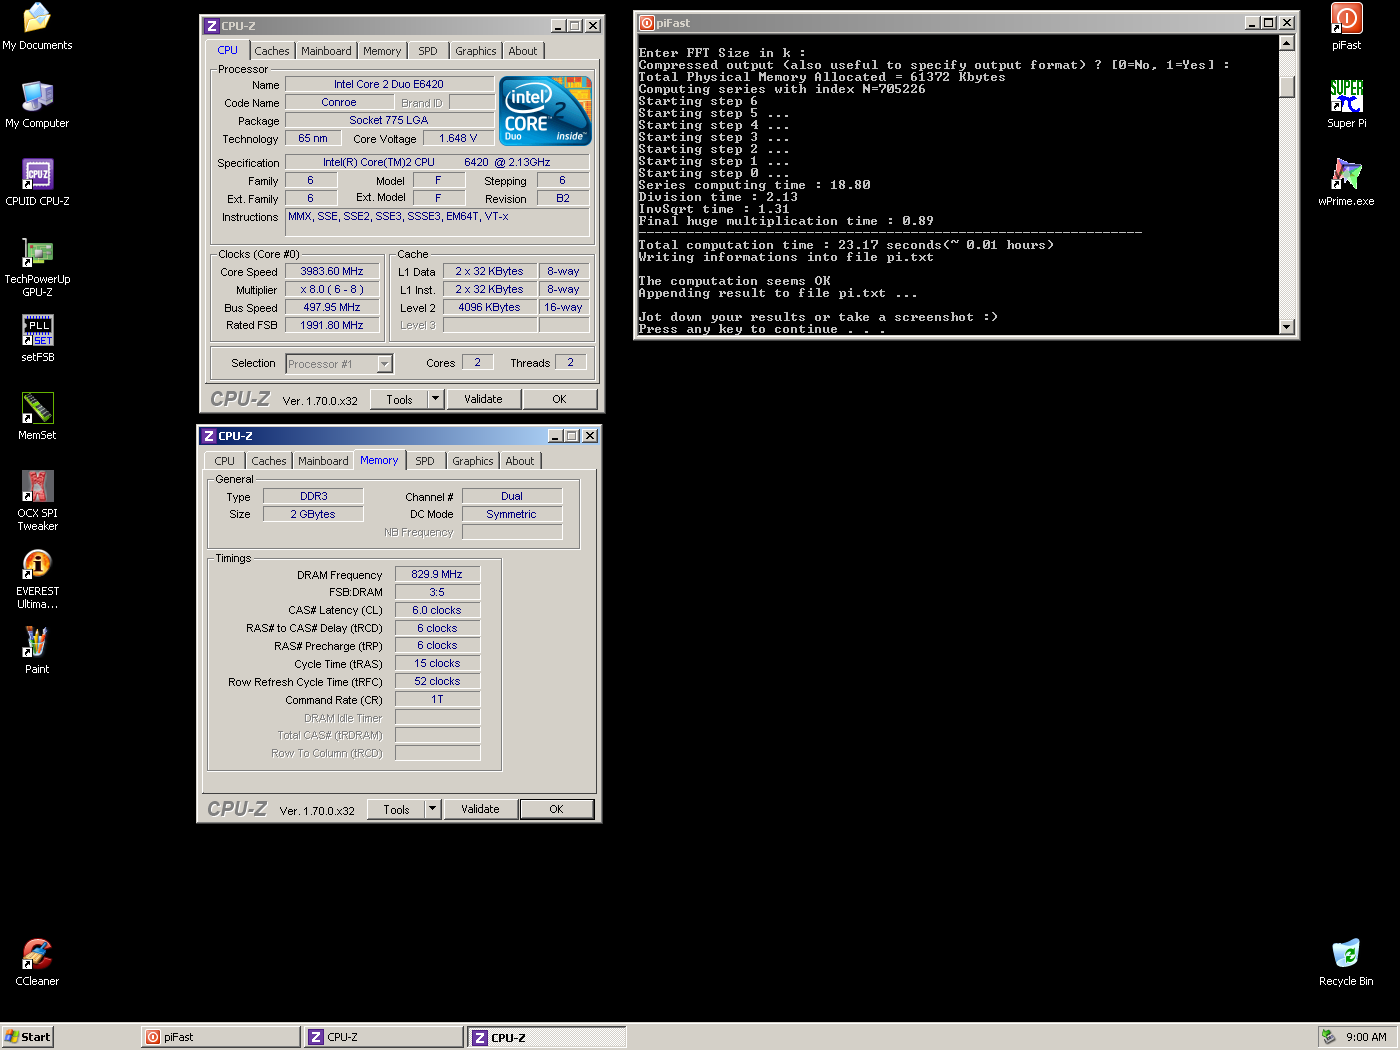Open Graphics tab in upper CPU-Z window
This screenshot has width=1400, height=1050.
(476, 51)
